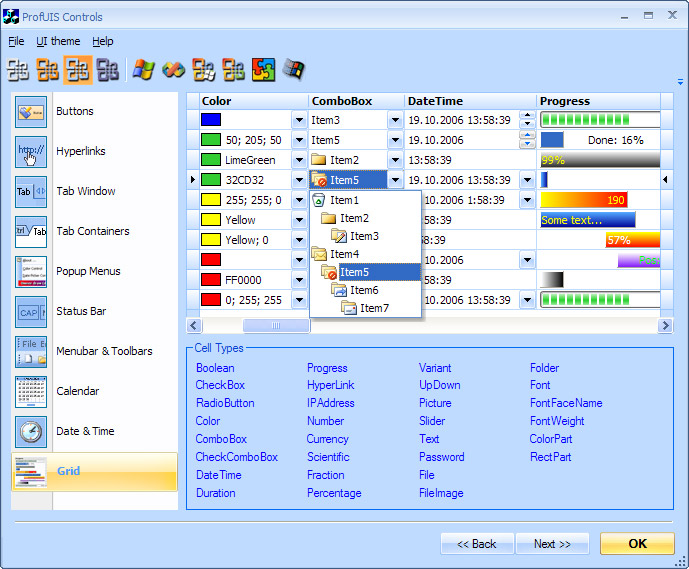
Task: Apply the colorful puzzle theme icon
Action: (x=264, y=70)
